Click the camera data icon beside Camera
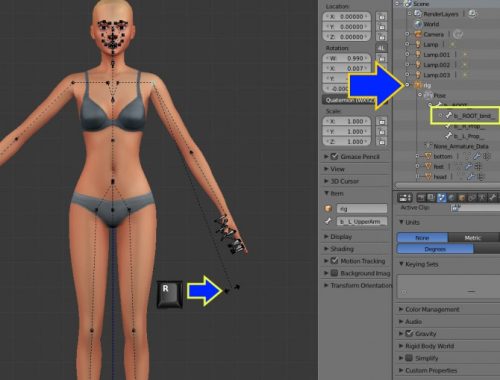This screenshot has height=380, width=500. tap(458, 34)
